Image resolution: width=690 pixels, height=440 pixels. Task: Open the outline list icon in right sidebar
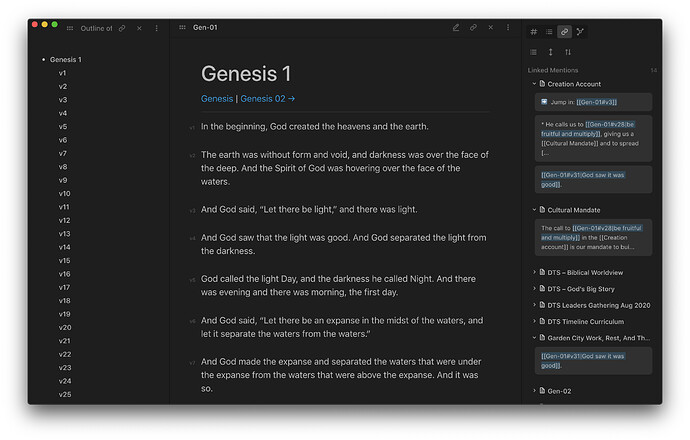point(549,32)
